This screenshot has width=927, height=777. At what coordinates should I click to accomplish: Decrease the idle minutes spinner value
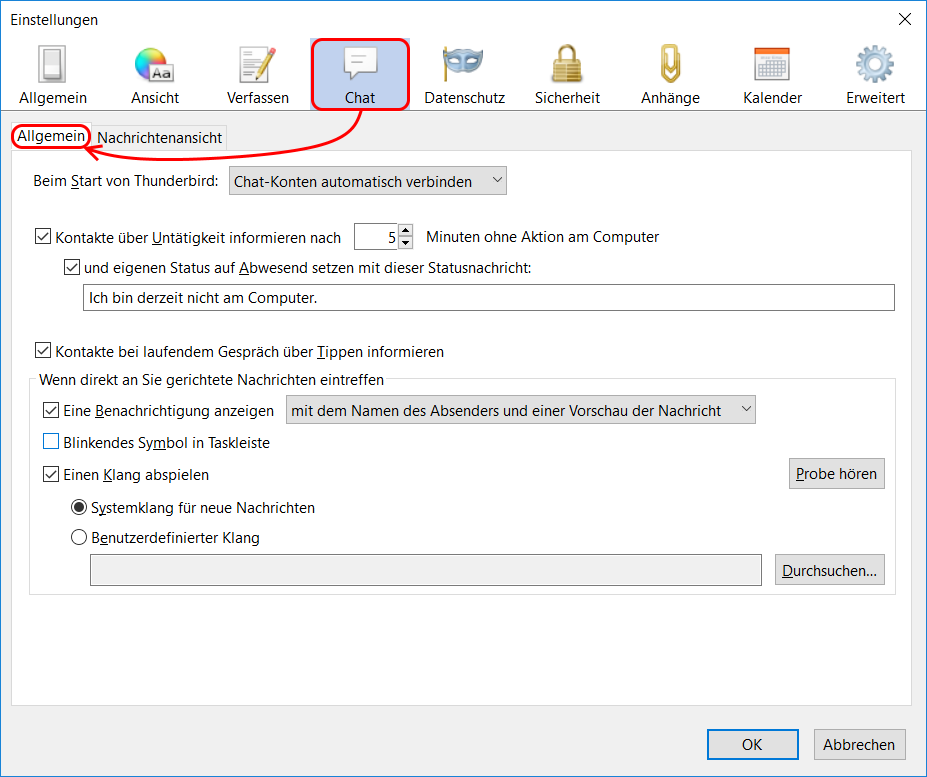(406, 242)
